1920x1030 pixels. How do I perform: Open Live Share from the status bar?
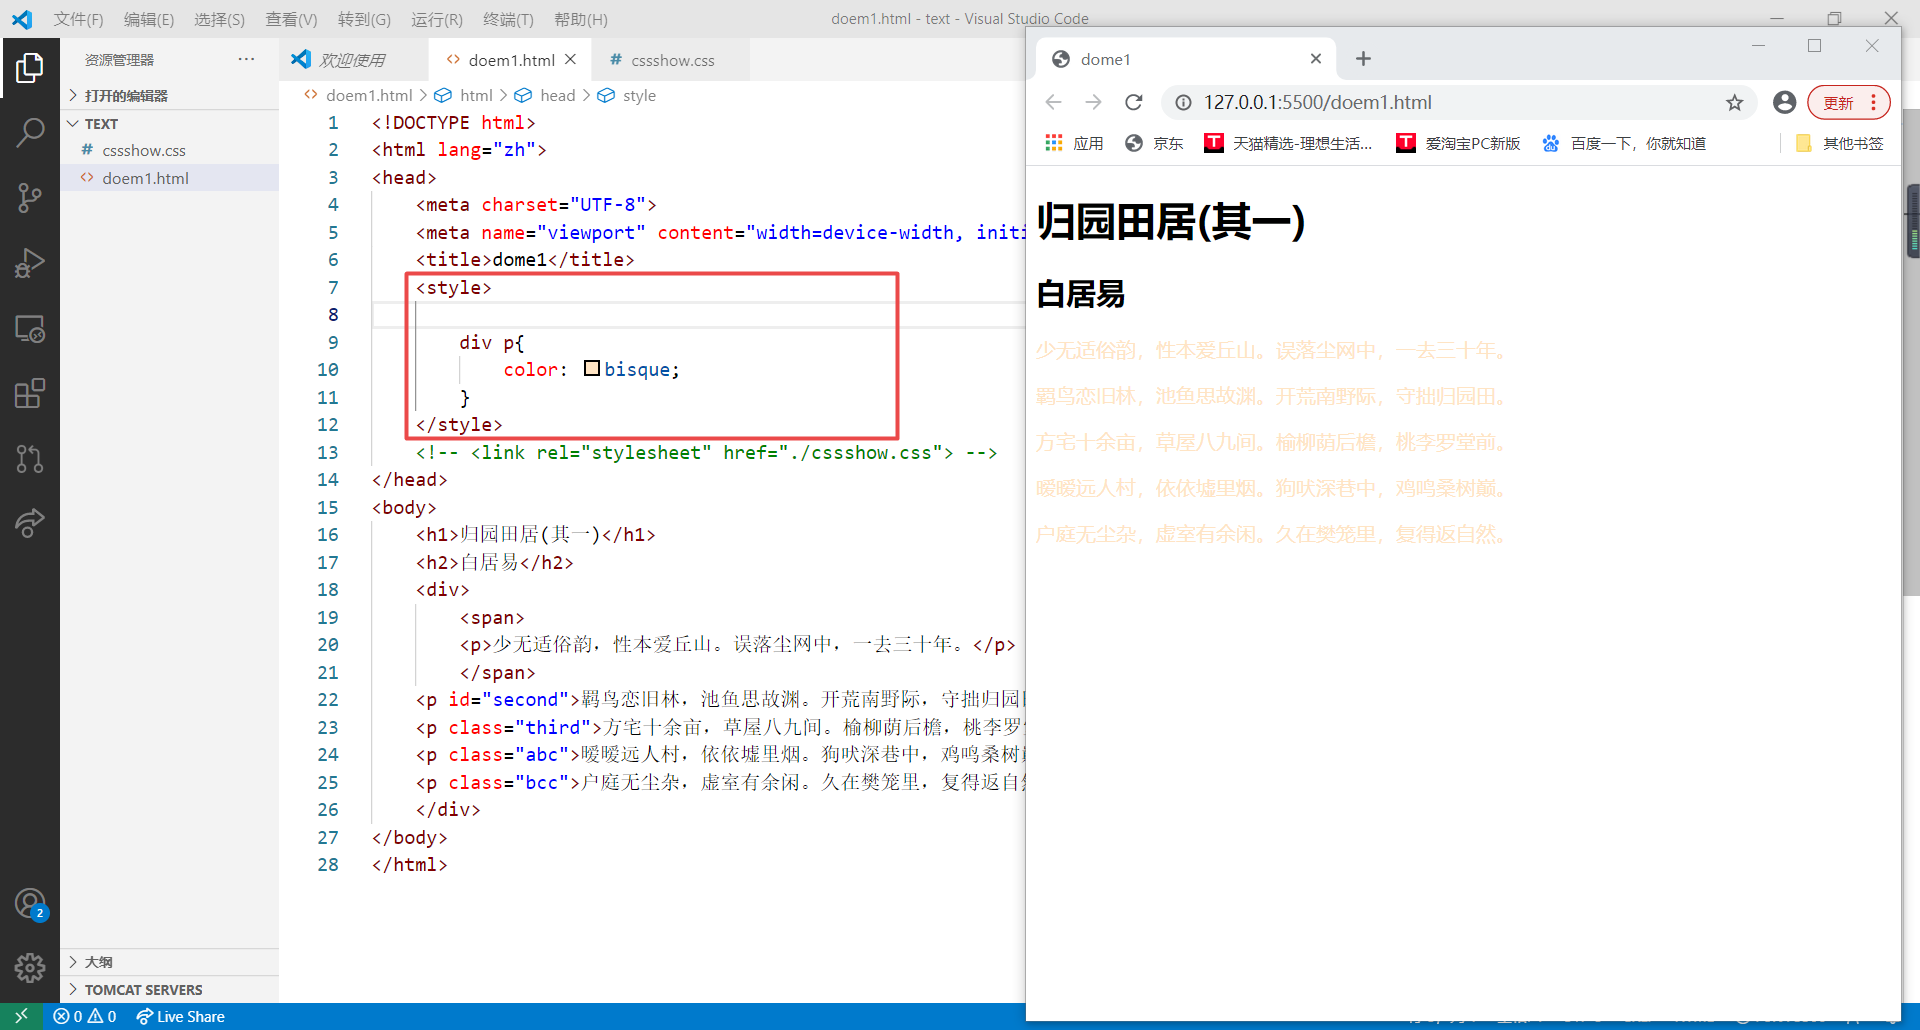point(180,1016)
